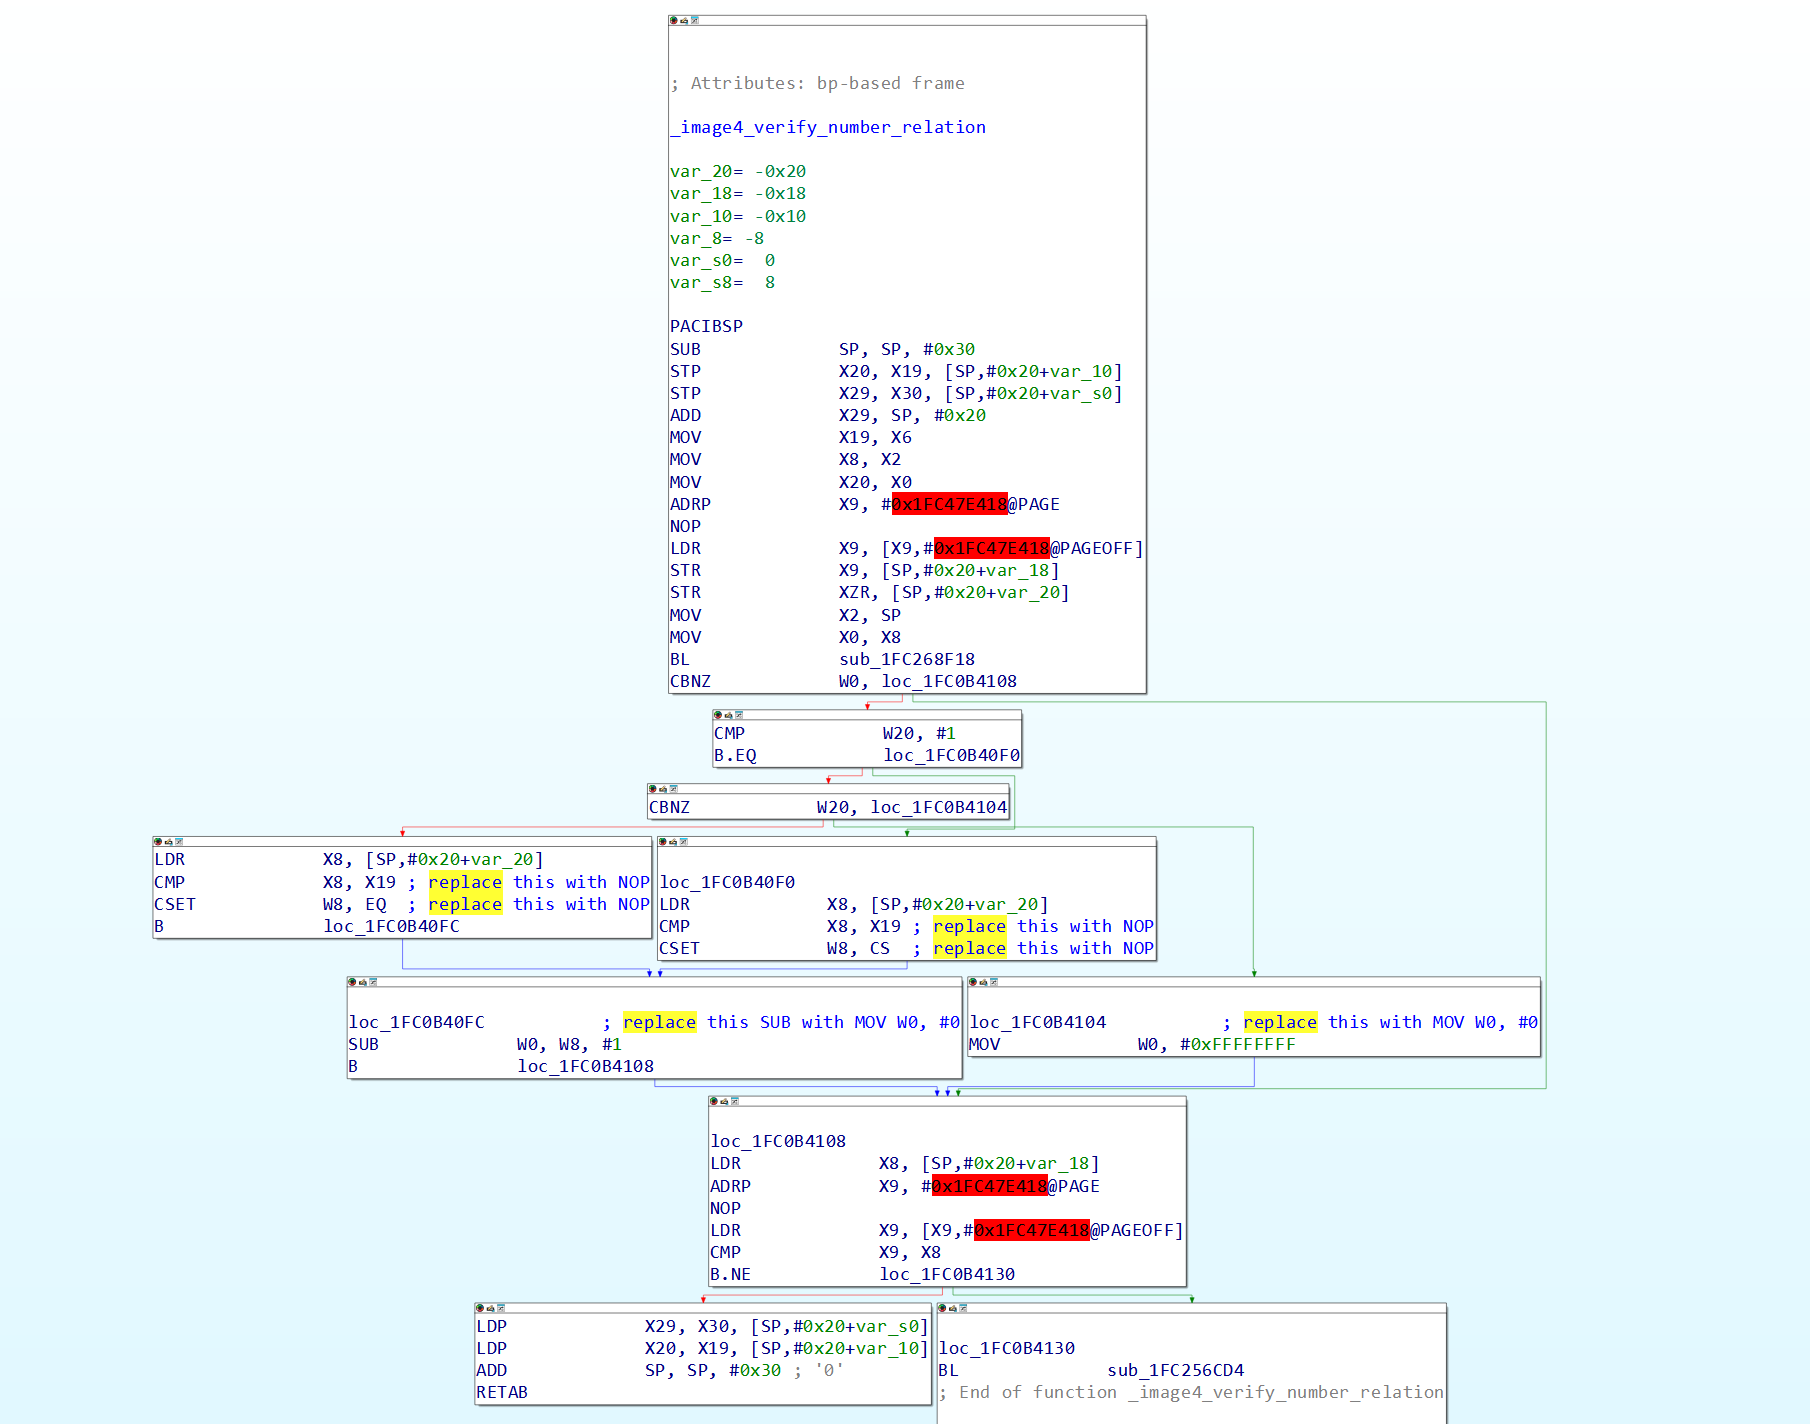1810x1424 pixels.
Task: Click loc_1FC0B4130 target in the B.NE instruction
Action: [x=947, y=1274]
